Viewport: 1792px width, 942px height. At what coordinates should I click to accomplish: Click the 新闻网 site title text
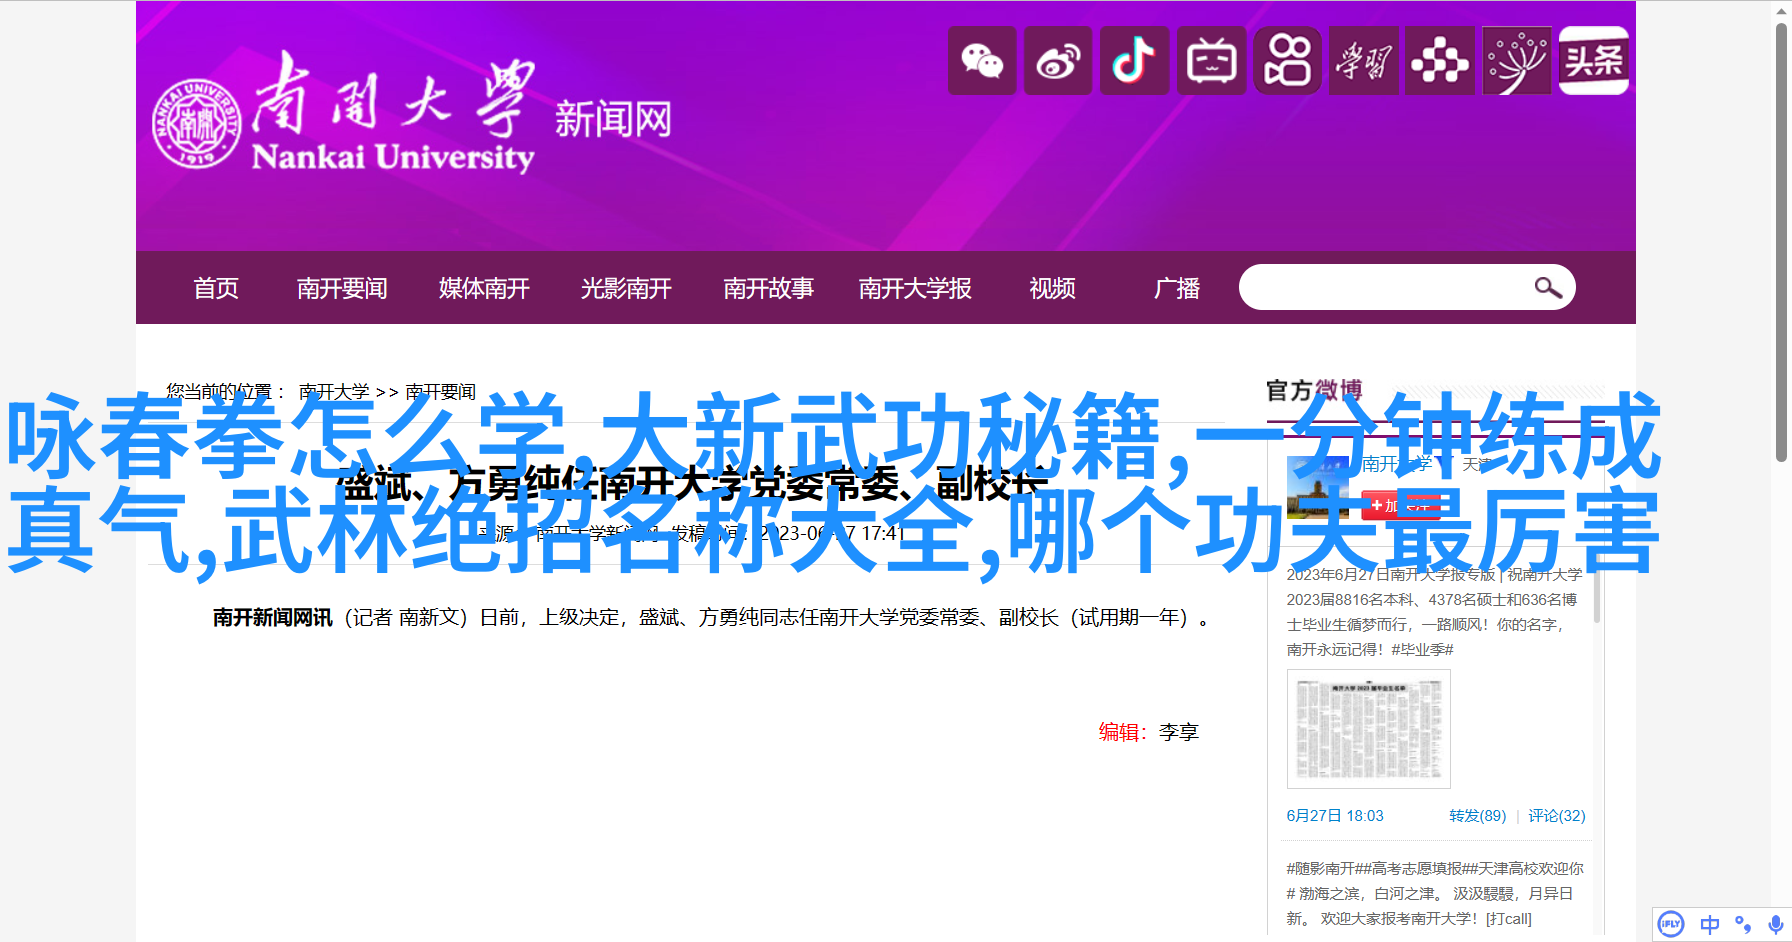pos(613,120)
